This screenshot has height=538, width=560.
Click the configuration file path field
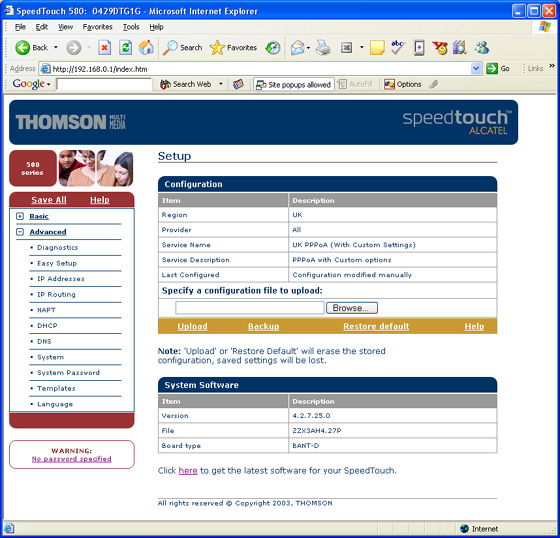(250, 308)
